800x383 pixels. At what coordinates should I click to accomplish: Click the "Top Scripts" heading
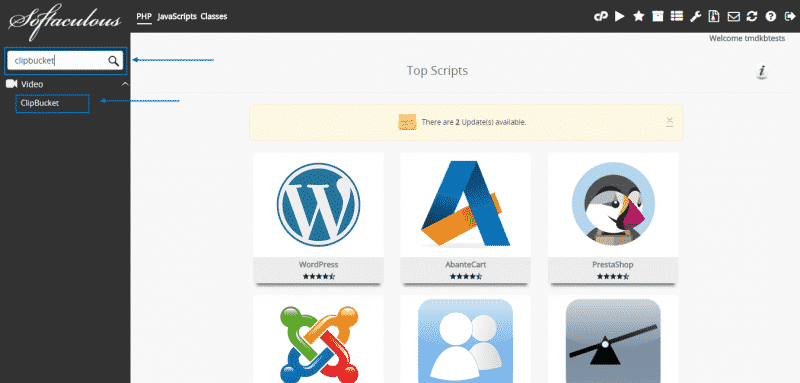[437, 70]
